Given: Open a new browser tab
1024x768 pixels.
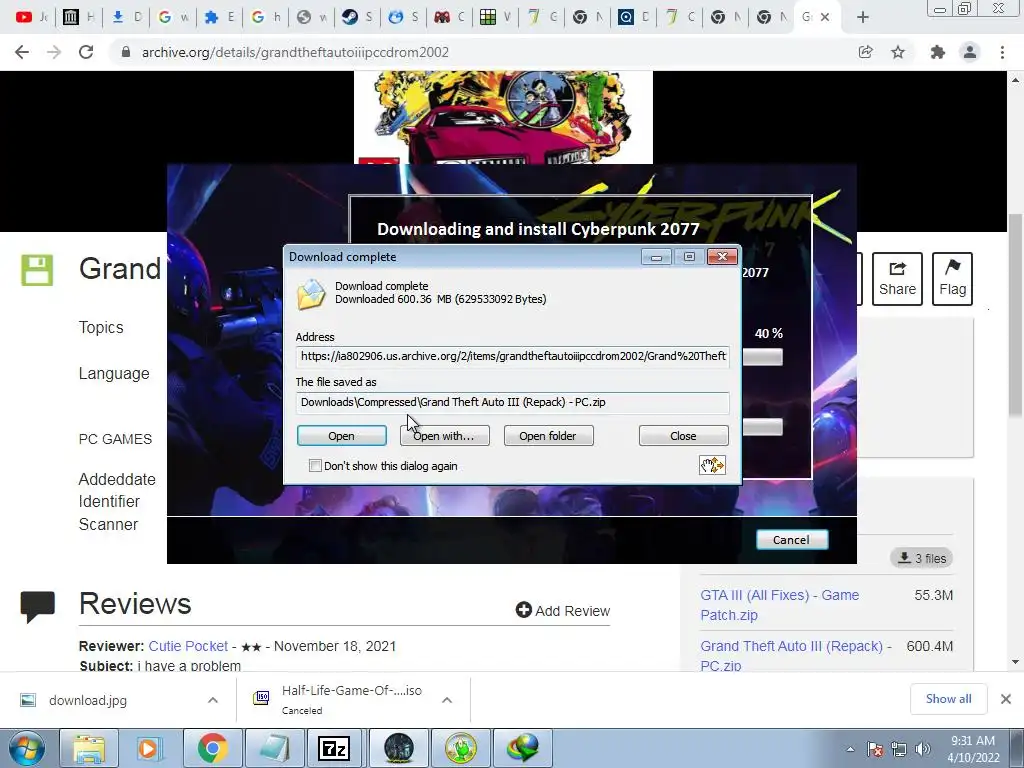Looking at the screenshot, I should tap(863, 18).
